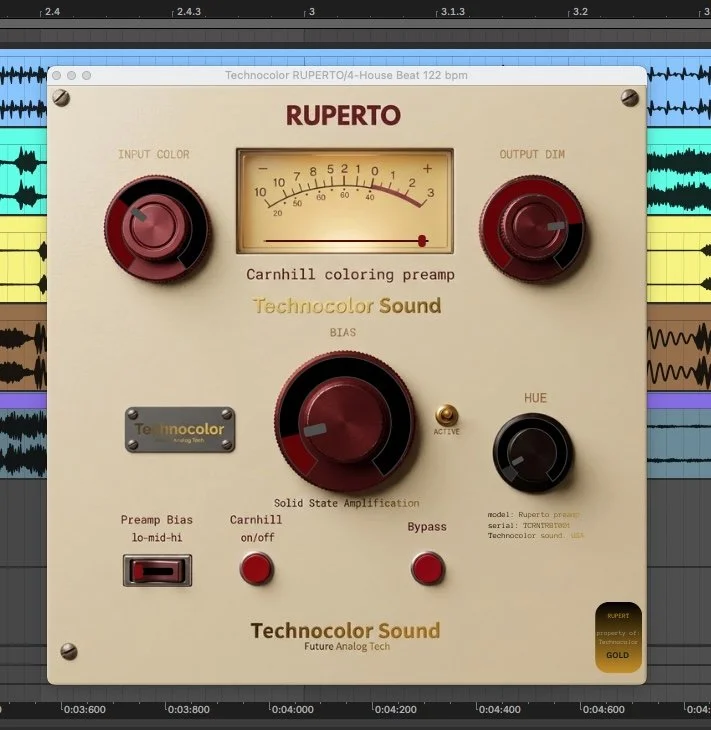Click the large BIAS knob
This screenshot has width=711, height=730.
point(345,421)
